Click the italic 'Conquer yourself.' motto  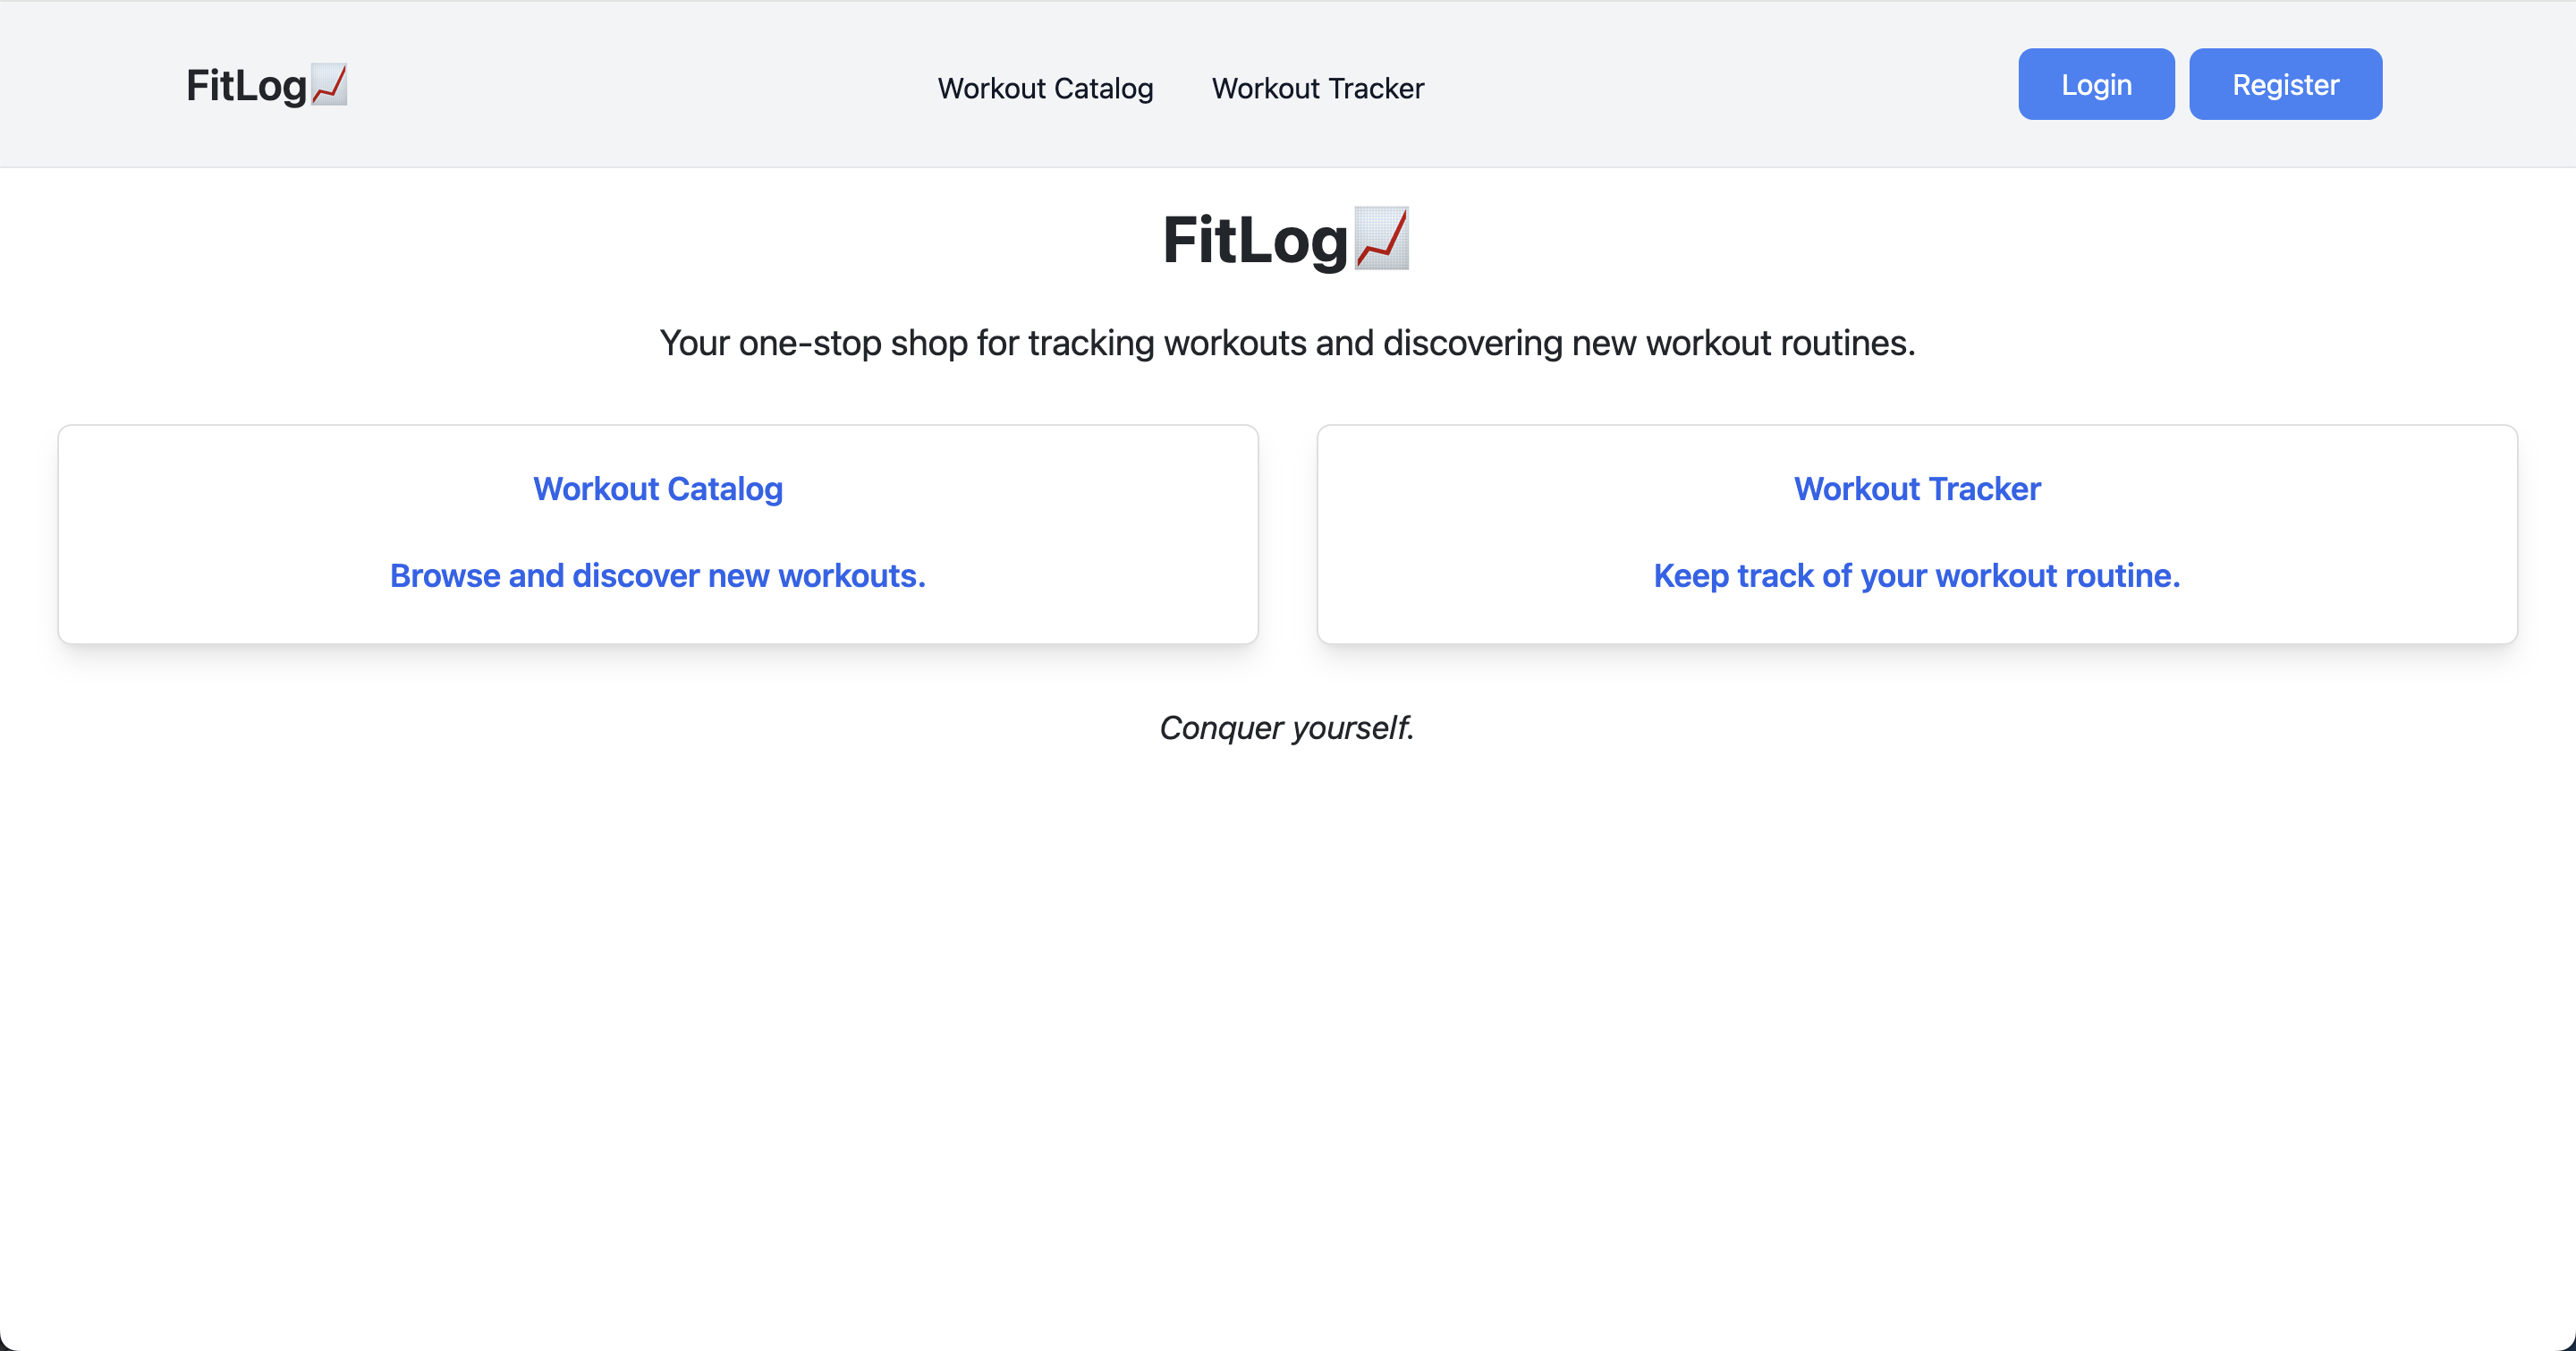1287,728
